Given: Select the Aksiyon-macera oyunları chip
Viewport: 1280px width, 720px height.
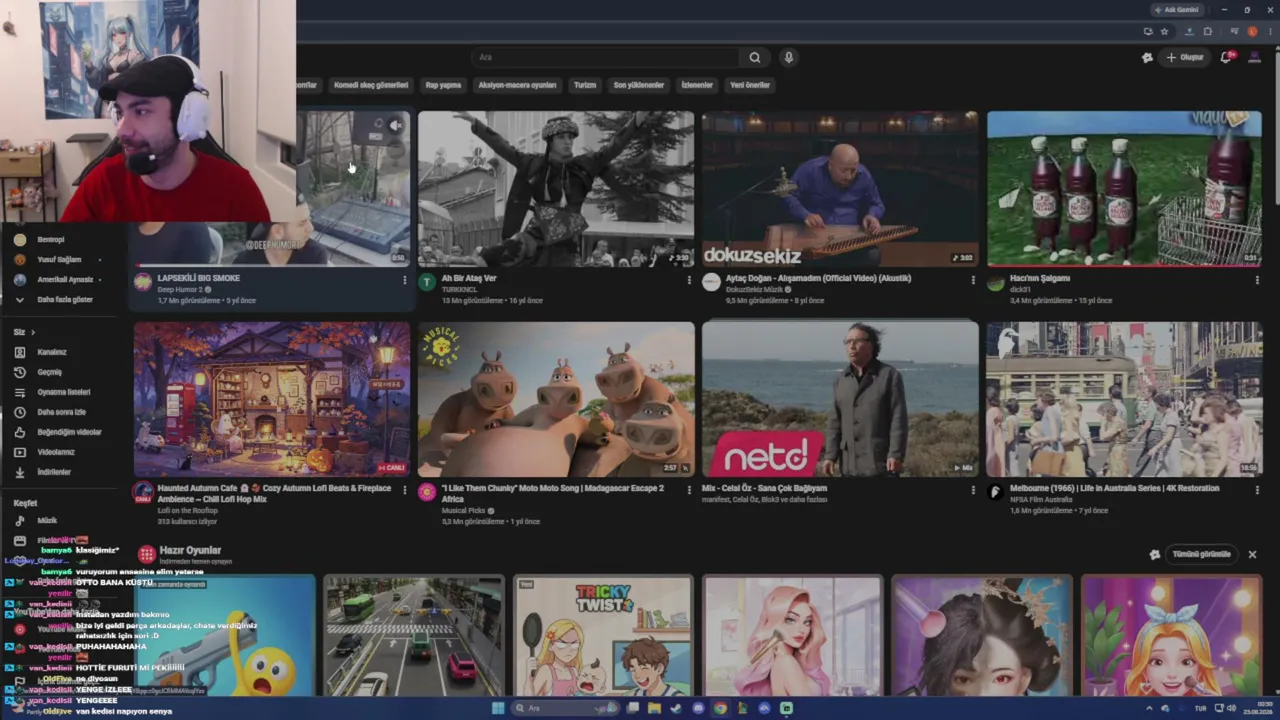Looking at the screenshot, I should 517,85.
